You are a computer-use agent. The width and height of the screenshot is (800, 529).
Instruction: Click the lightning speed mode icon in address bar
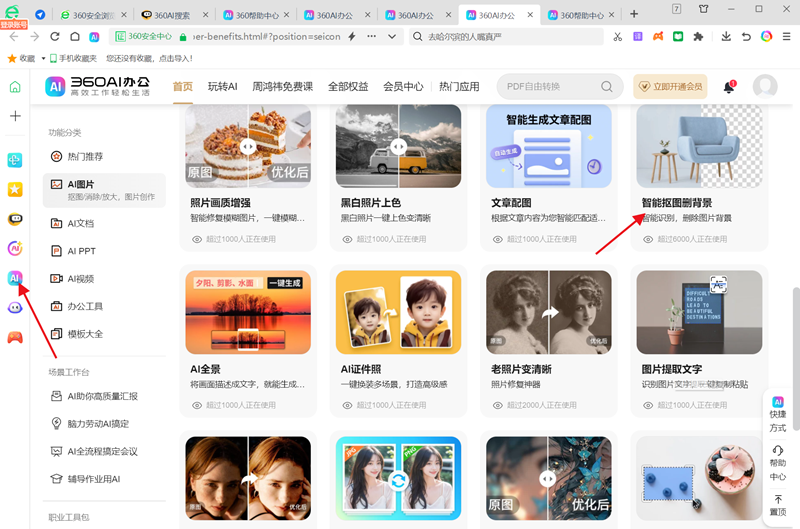point(352,36)
